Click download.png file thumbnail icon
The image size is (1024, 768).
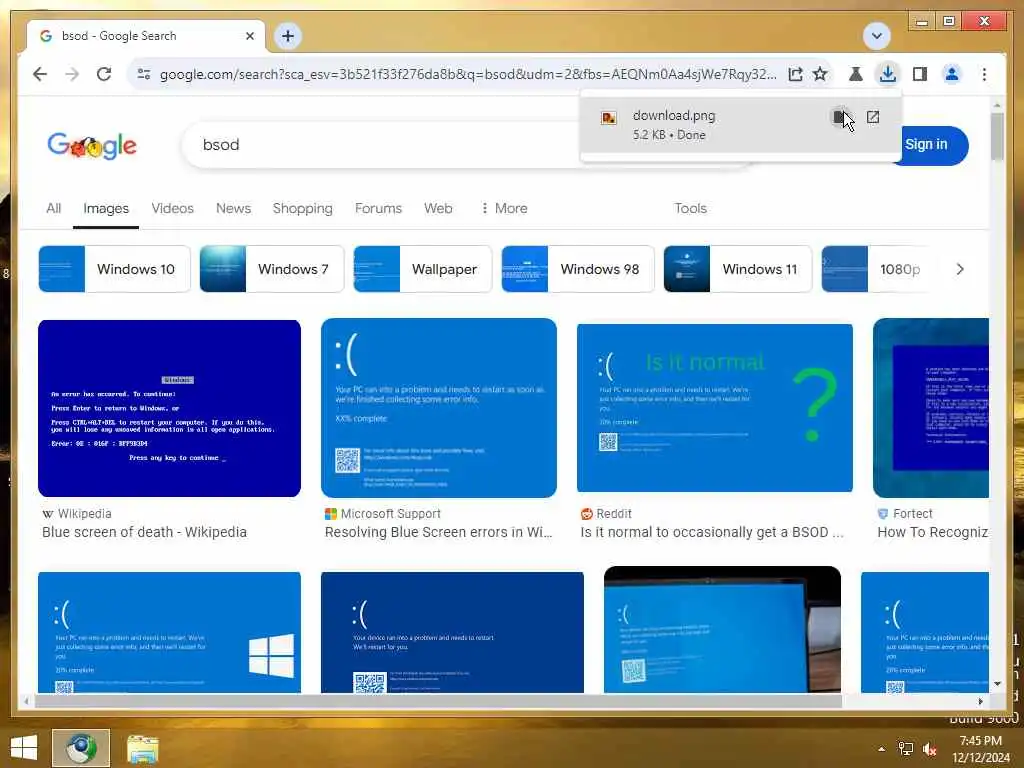tap(609, 118)
